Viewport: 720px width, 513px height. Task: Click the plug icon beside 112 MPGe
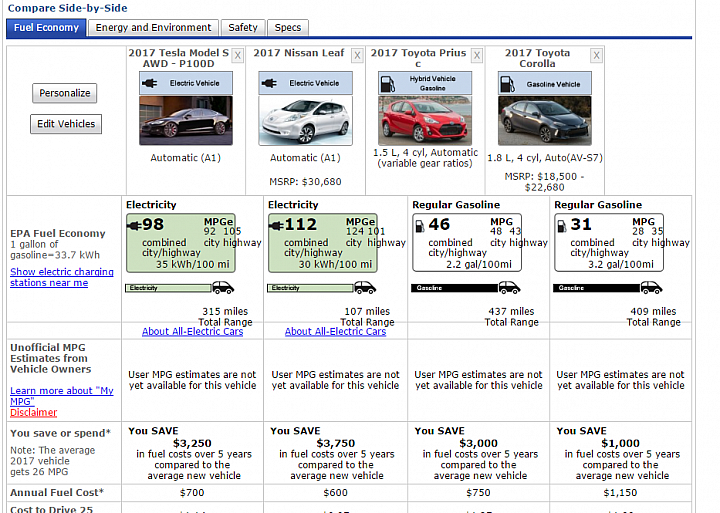[276, 225]
